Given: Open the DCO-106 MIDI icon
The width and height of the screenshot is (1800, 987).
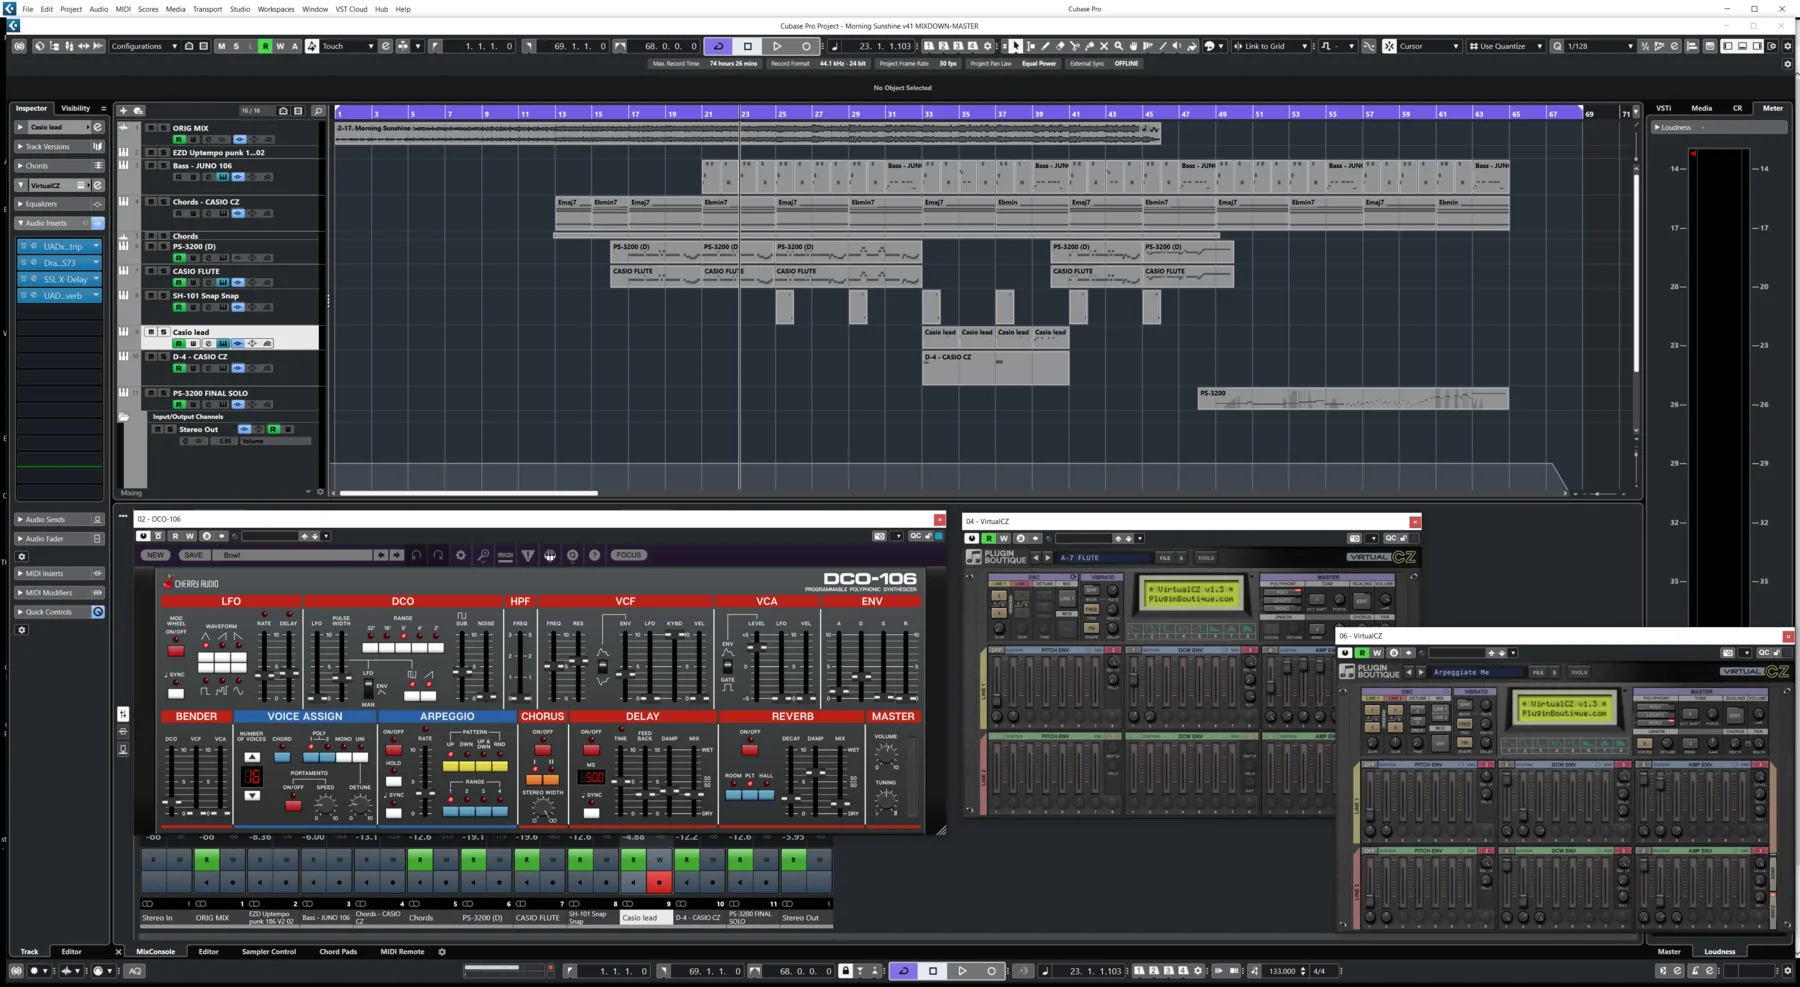Looking at the screenshot, I should tap(505, 555).
